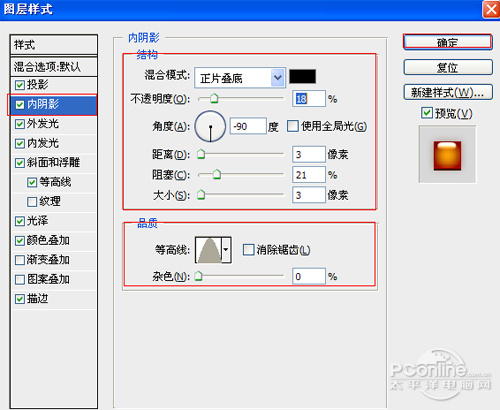Viewport: 500px width, 410px height.
Task: Uncheck the 斜面和浮雕 effect checkbox
Action: click(x=20, y=163)
